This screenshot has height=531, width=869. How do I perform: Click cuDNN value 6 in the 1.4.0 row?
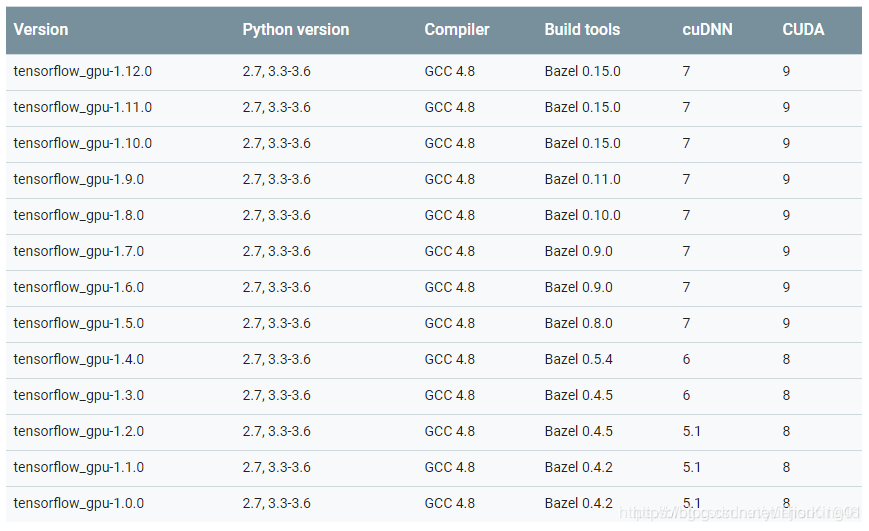(x=686, y=360)
